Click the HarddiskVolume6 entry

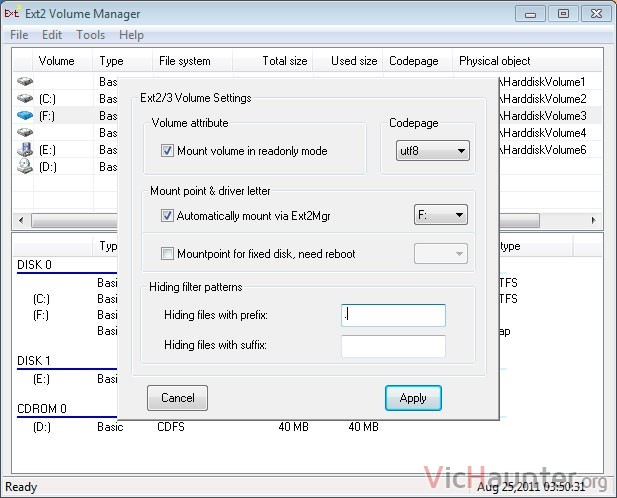click(x=543, y=150)
